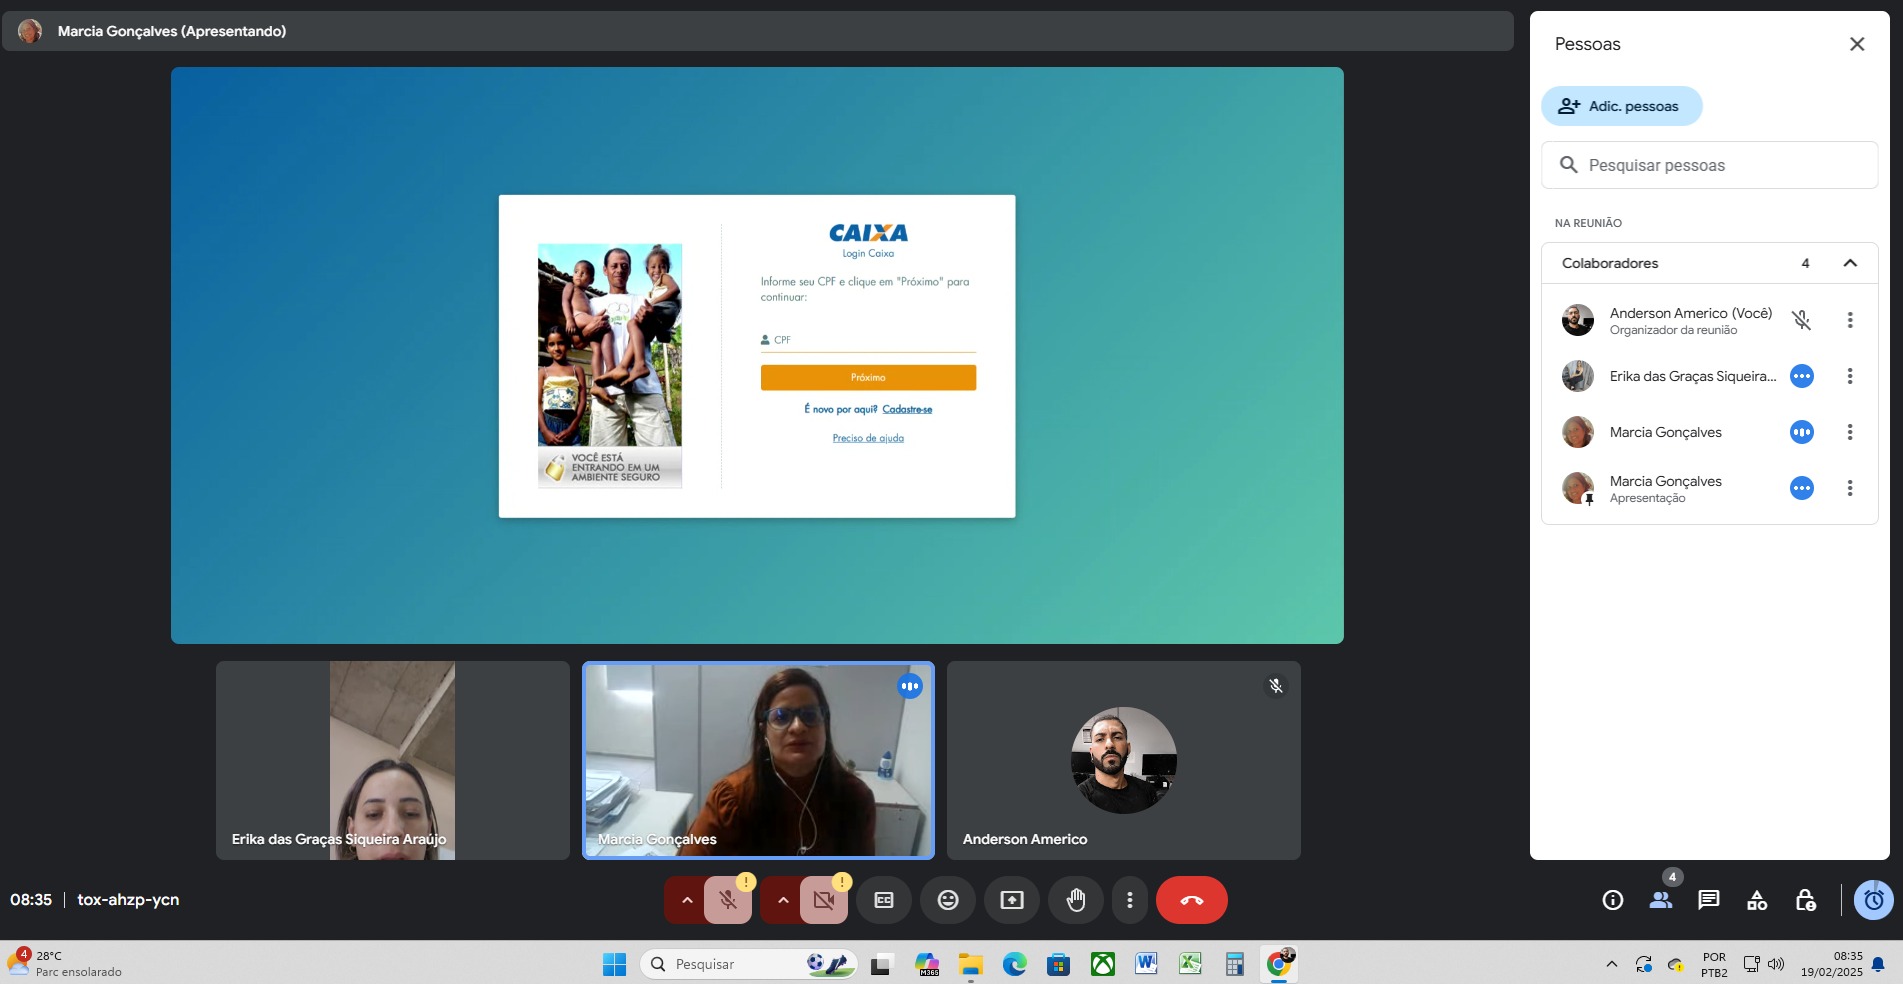Toggle the camera off button
The image size is (1903, 984).
click(x=824, y=900)
